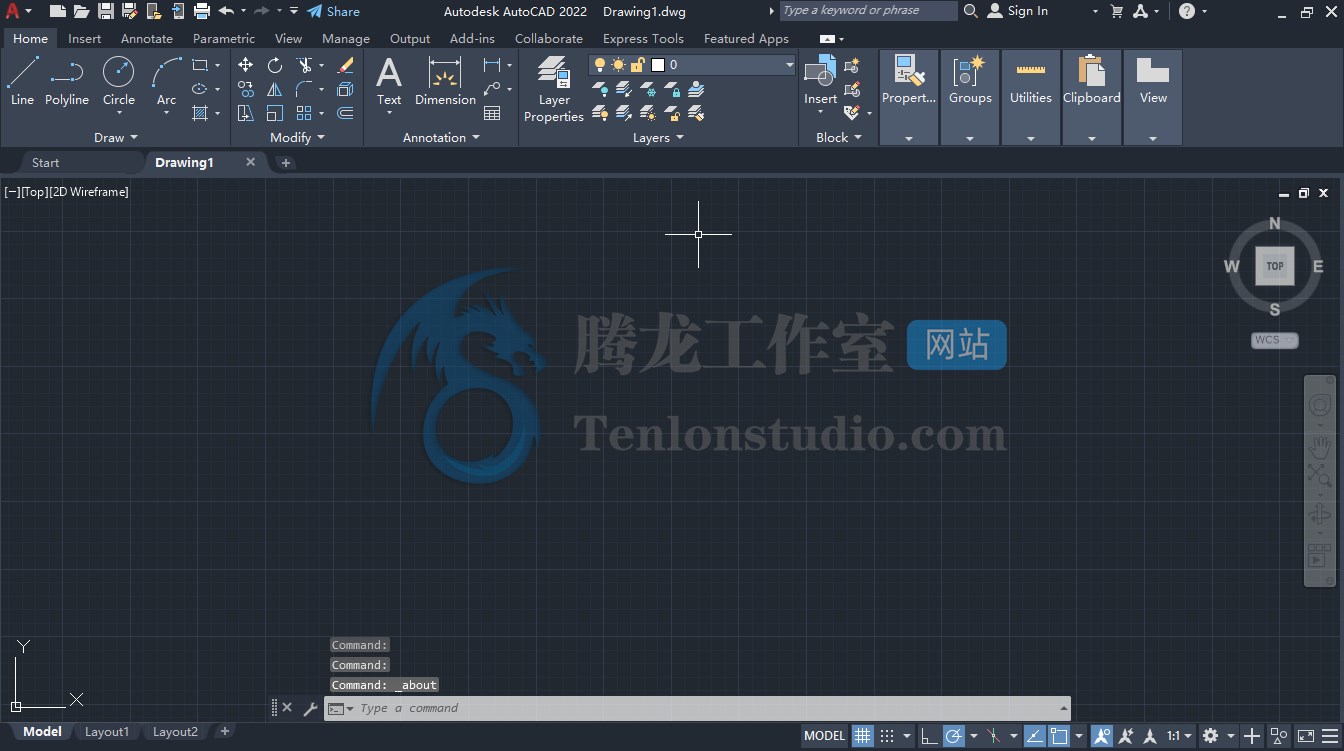Select the Dimension tool
The height and width of the screenshot is (751, 1344).
coord(445,81)
